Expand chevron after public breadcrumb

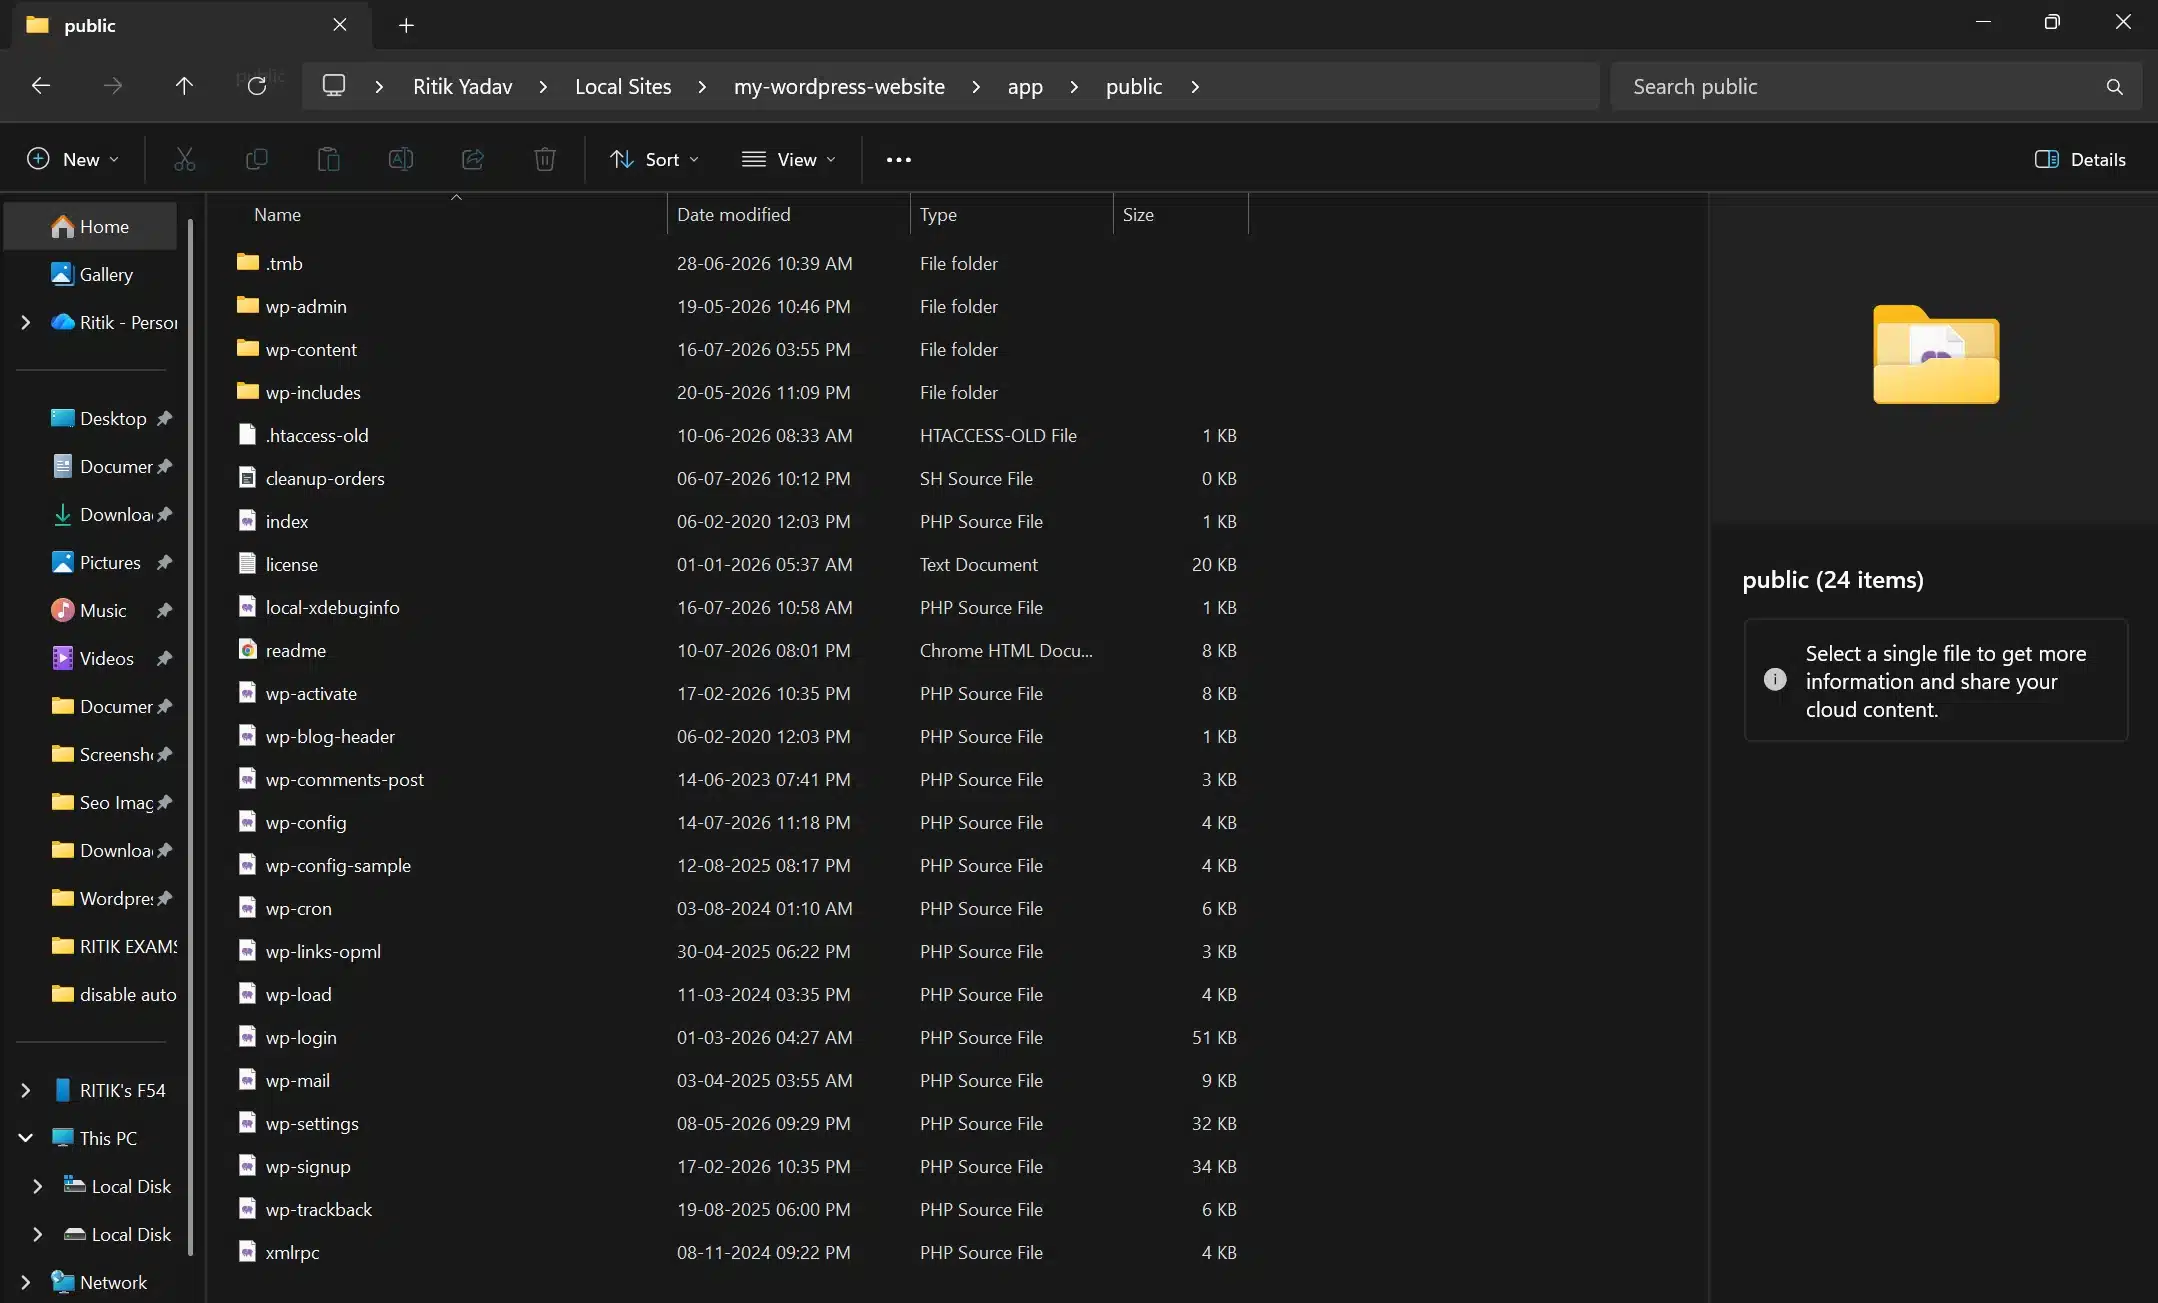[1195, 87]
